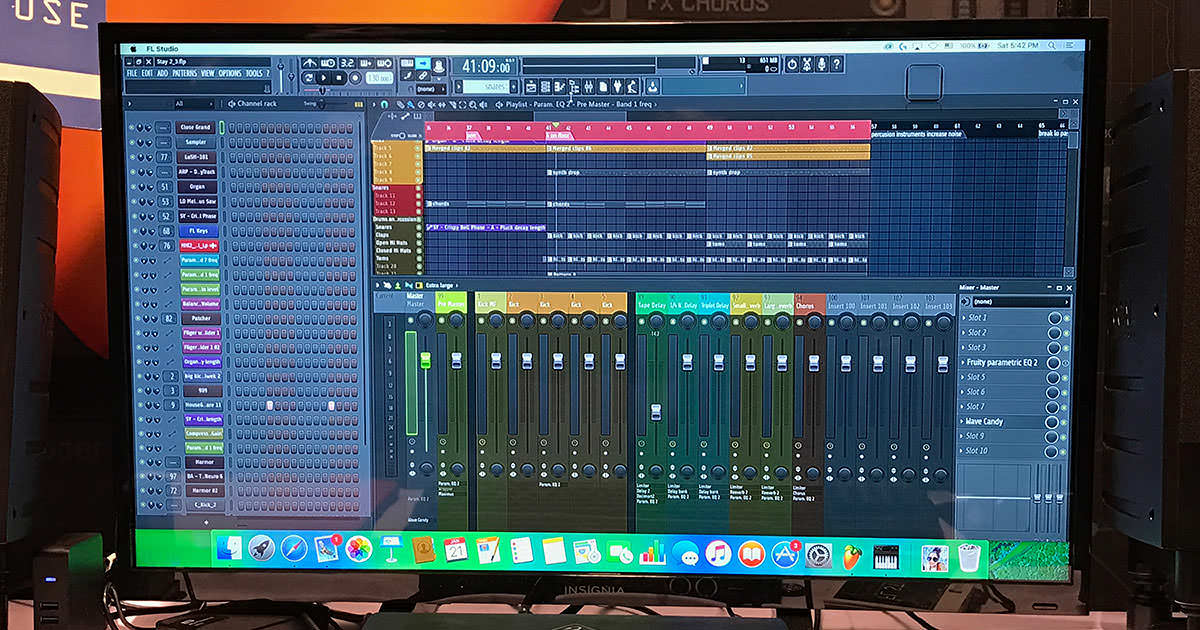Click the Play button in transport
This screenshot has width=1200, height=630.
324,78
